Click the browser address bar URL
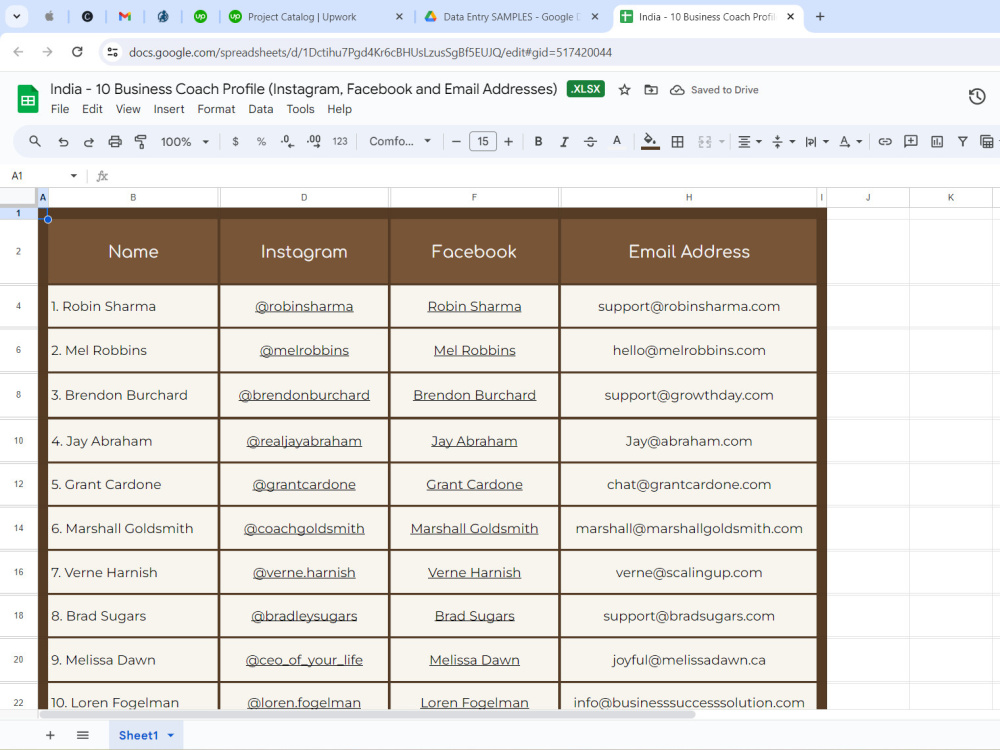Screen dimensions: 1000x750 pos(370,52)
